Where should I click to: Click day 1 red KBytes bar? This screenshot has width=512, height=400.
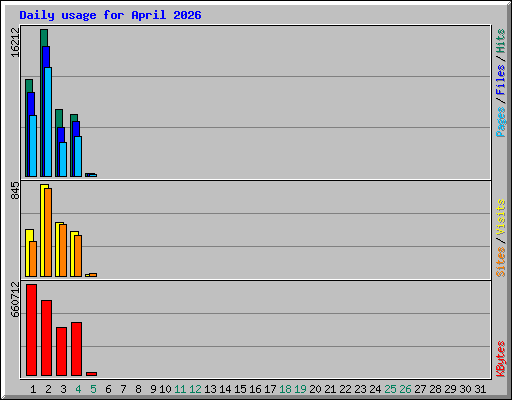(31, 330)
